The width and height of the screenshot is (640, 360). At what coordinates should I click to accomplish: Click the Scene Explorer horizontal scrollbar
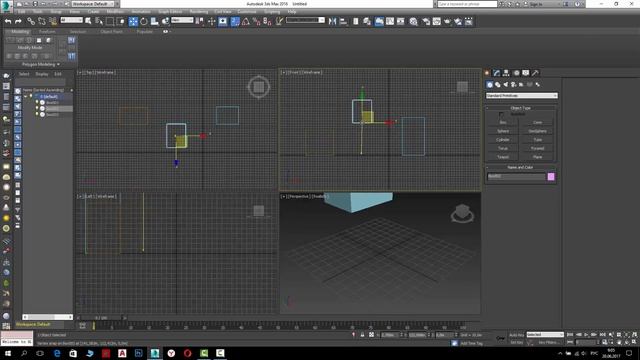point(47,317)
